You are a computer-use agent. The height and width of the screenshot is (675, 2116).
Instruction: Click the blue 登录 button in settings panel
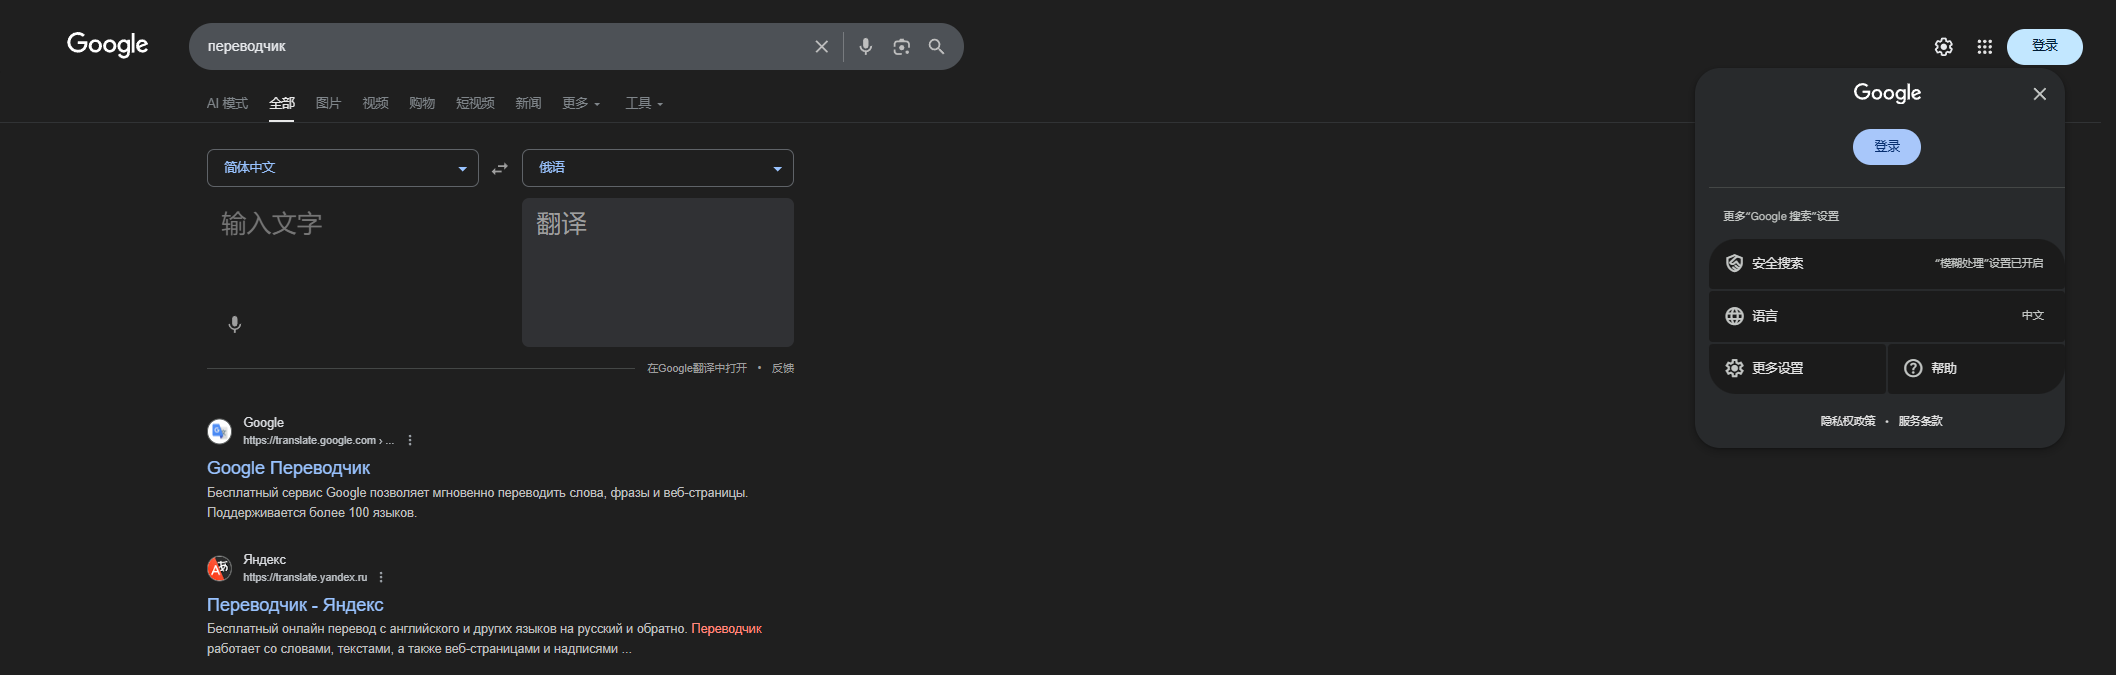point(1887,147)
